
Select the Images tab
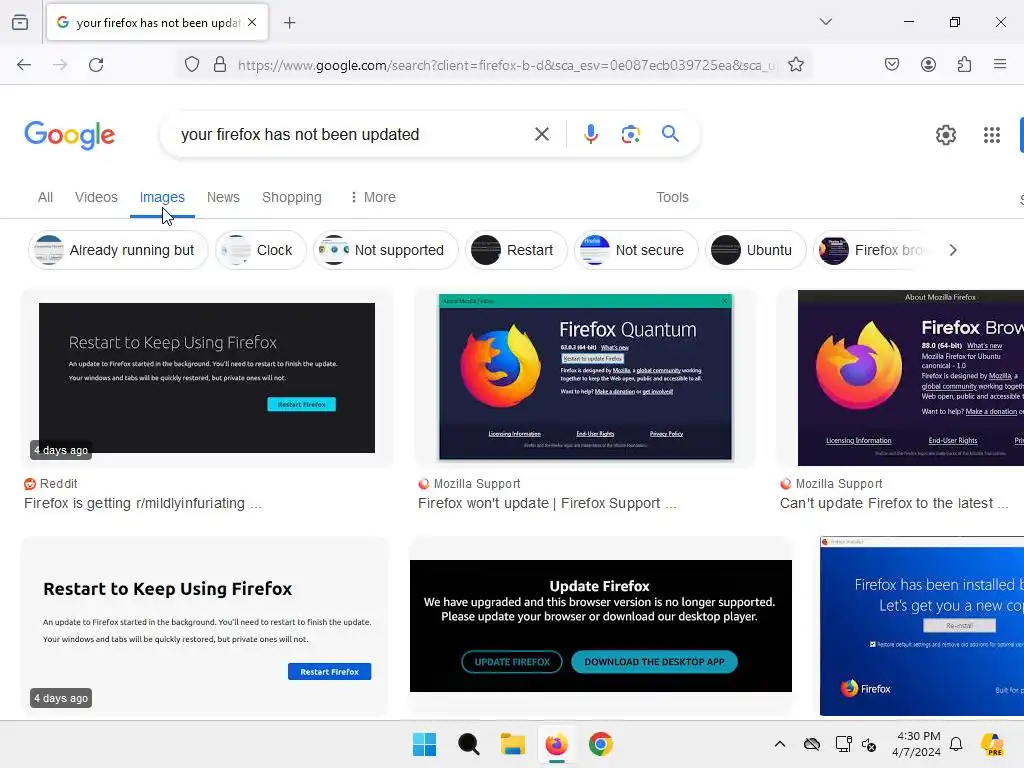[x=162, y=197]
